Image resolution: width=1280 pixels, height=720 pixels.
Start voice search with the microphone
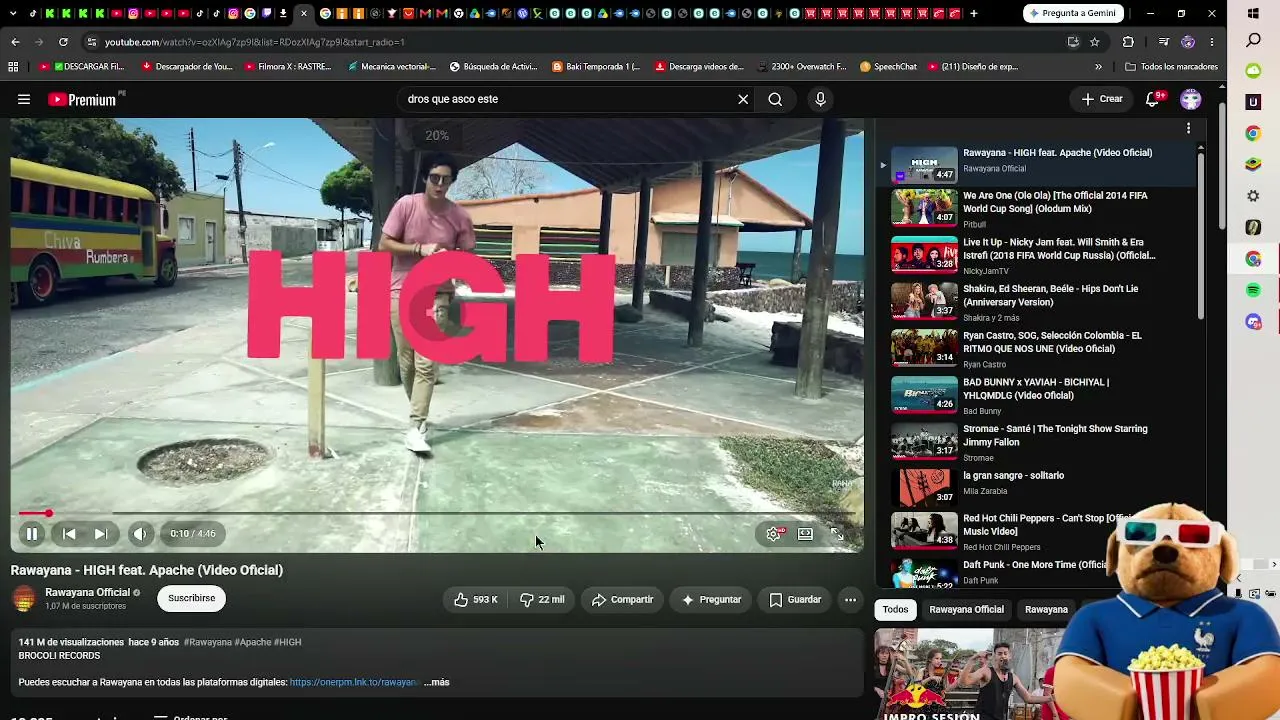tap(820, 99)
